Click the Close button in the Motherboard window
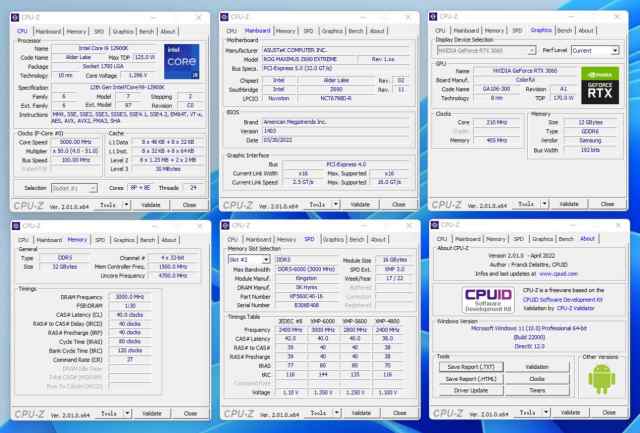This screenshot has height=433, width=640. pos(398,204)
